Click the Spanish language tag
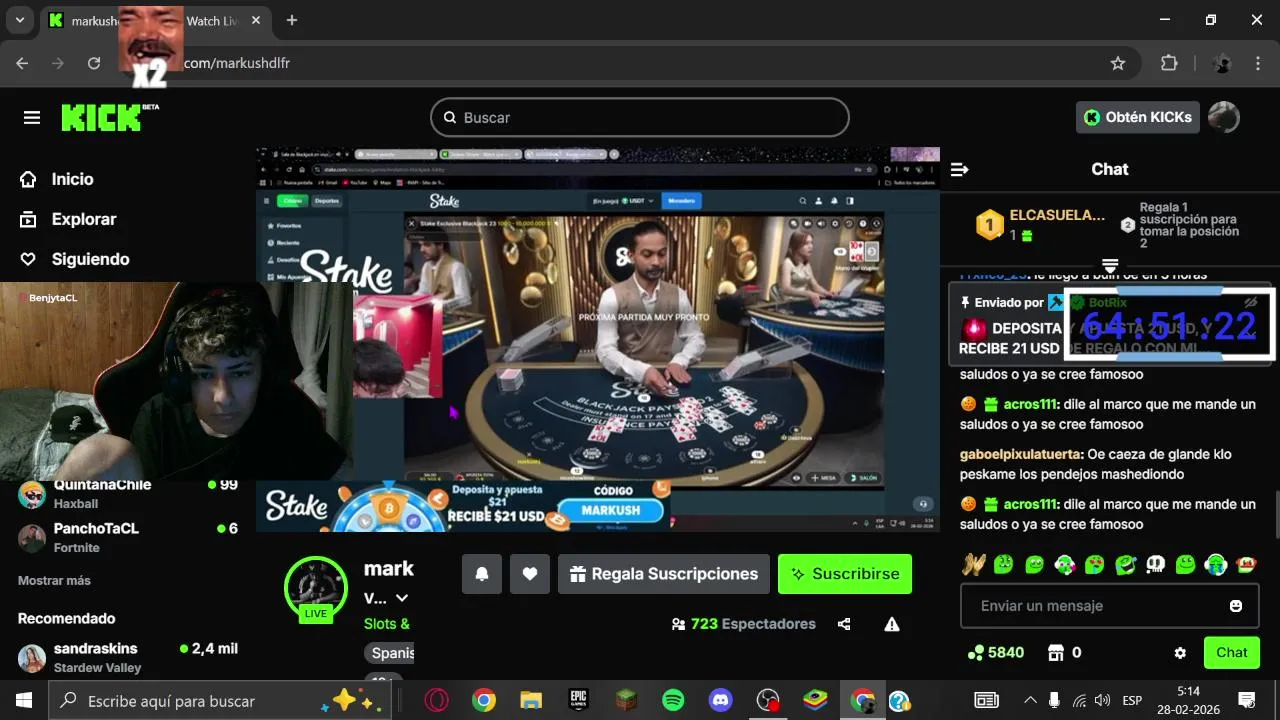Viewport: 1280px width, 720px height. [391, 653]
